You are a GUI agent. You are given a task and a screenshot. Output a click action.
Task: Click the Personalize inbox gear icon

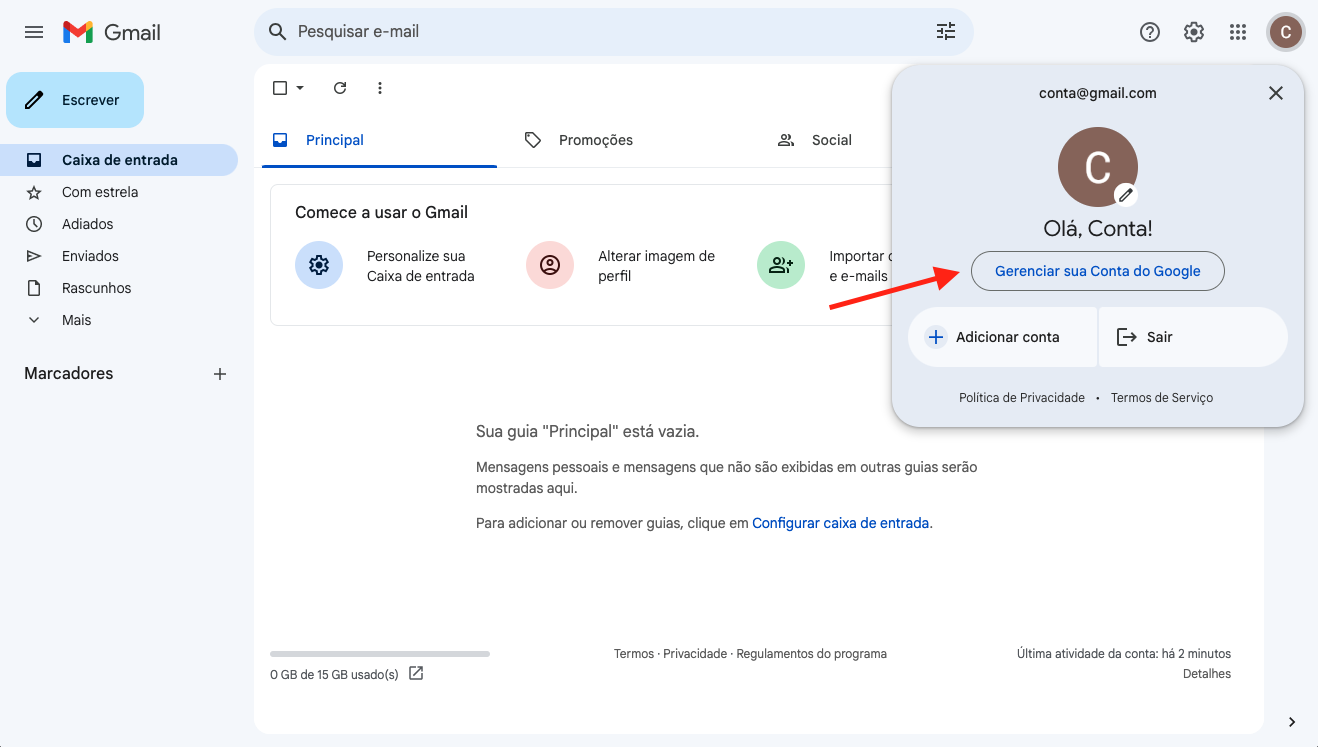[x=319, y=265]
